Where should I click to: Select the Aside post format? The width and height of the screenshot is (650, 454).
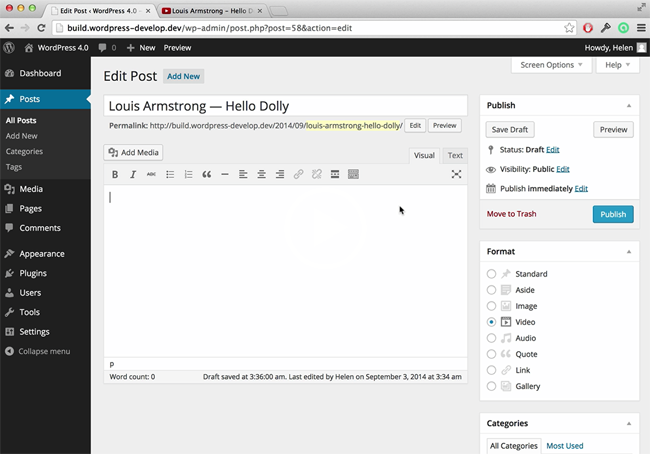491,290
